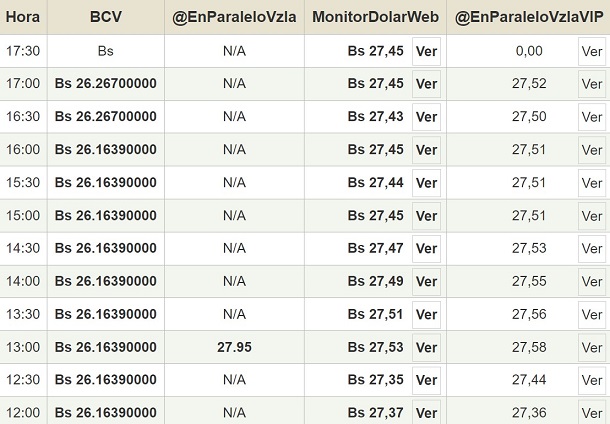Click MonitorDolarWeb Ver in 13:30 row
Screen dimensions: 610x424
[x=426, y=315]
